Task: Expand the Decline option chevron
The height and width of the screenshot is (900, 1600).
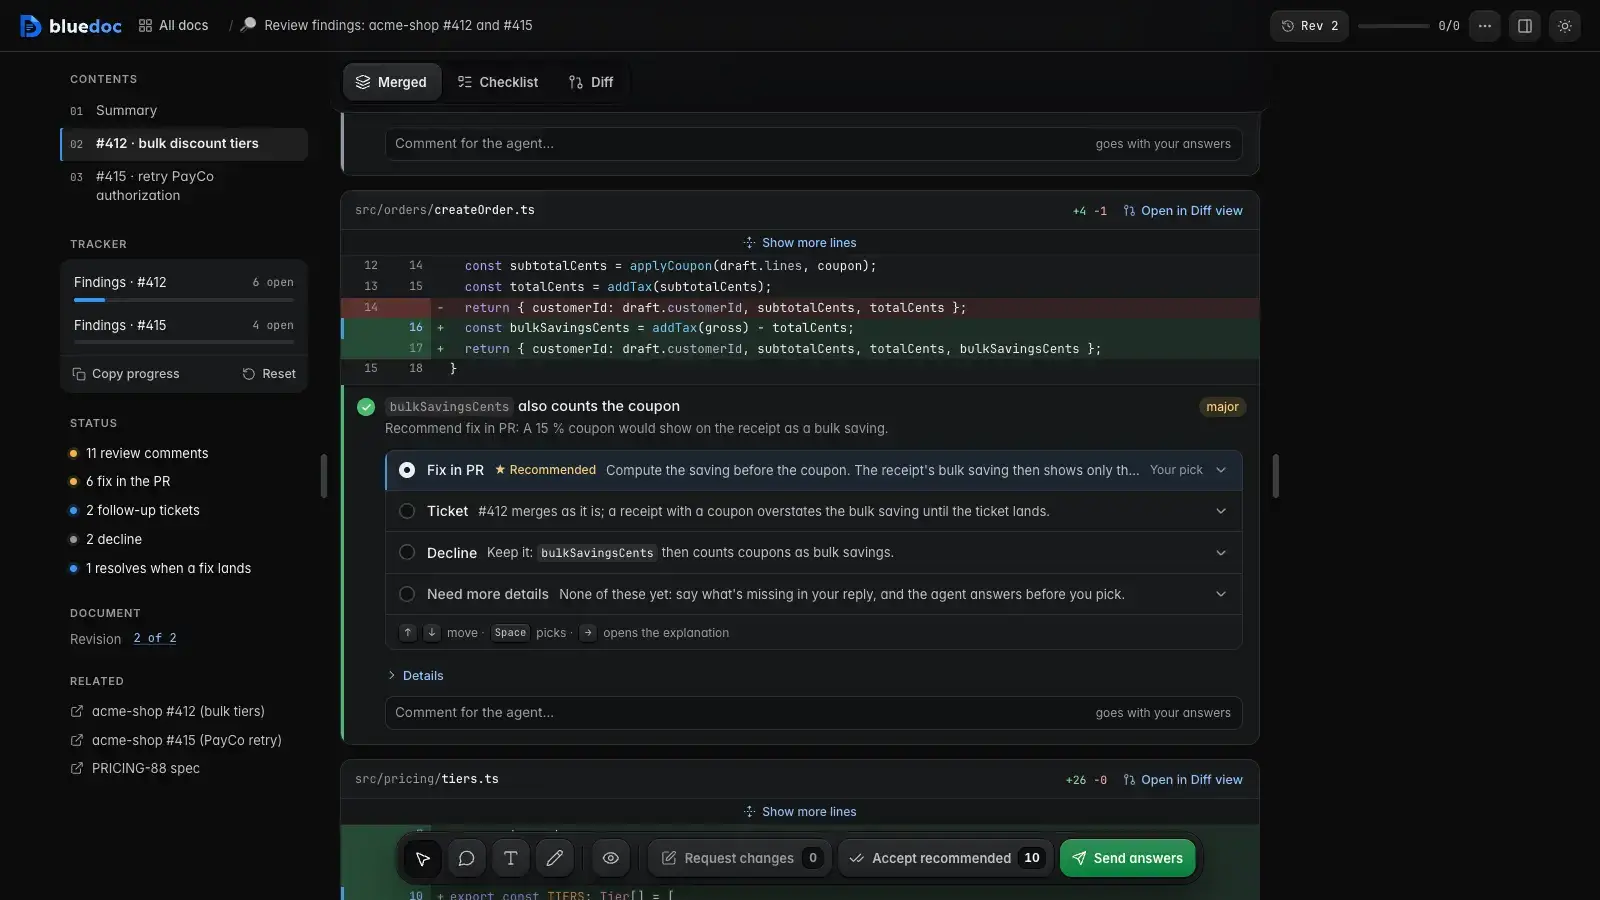Action: [1221, 553]
